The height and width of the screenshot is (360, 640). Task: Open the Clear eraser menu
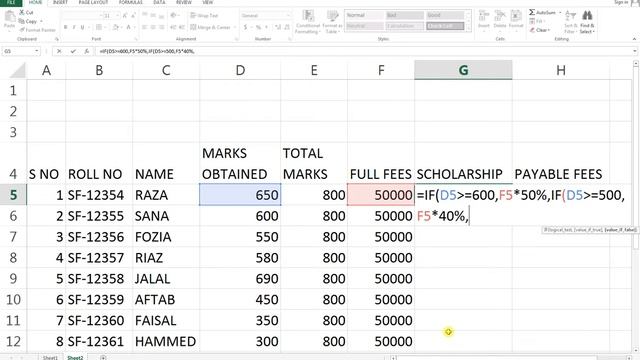click(x=540, y=30)
